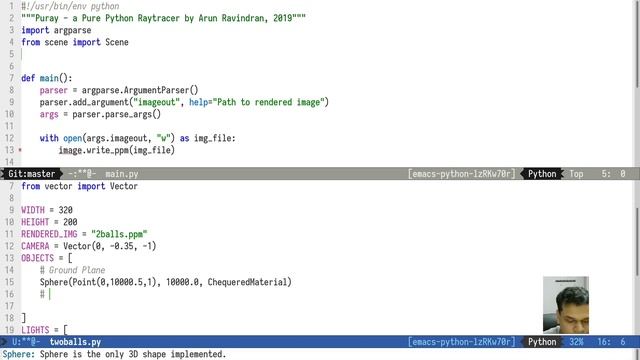Click the HEIGHT = 200 assignment
The width and height of the screenshot is (640, 360).
(49, 222)
